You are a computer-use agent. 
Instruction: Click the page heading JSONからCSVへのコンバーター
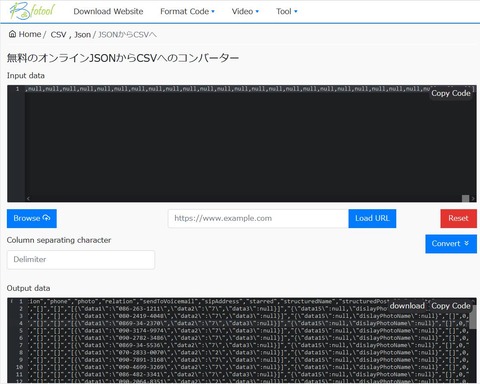(123, 58)
